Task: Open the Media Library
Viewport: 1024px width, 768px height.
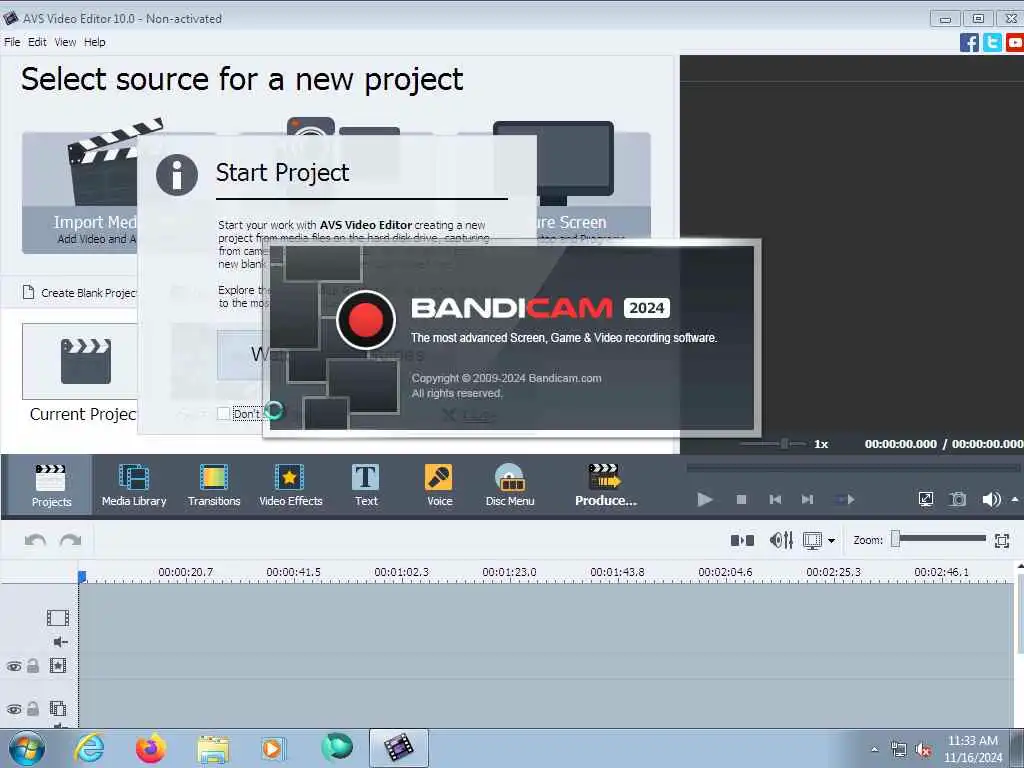Action: pyautogui.click(x=134, y=486)
